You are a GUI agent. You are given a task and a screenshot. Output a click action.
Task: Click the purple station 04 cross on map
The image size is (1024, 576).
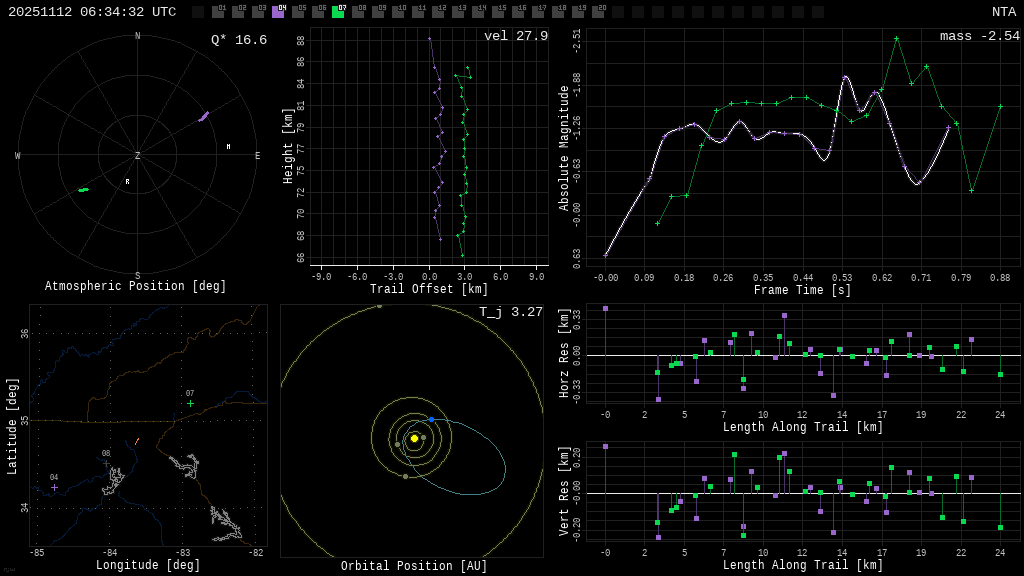(55, 488)
